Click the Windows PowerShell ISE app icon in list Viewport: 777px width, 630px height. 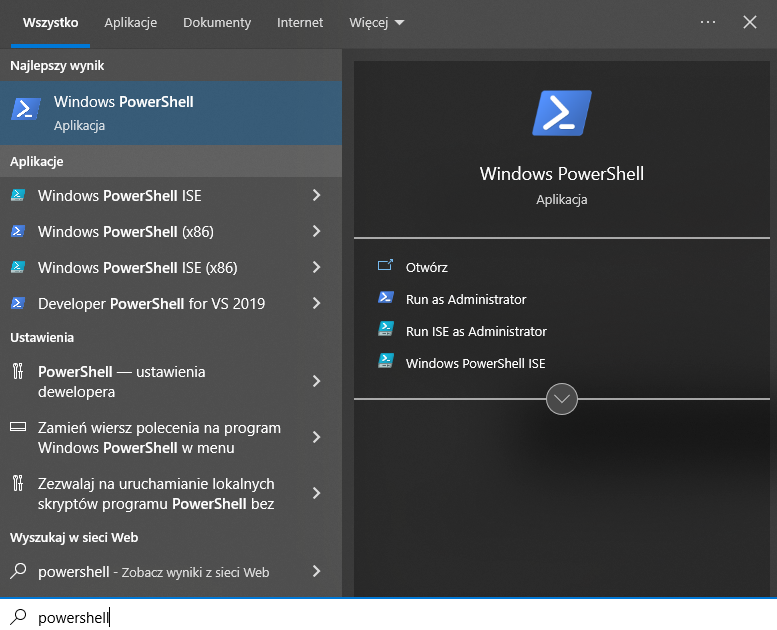point(18,196)
